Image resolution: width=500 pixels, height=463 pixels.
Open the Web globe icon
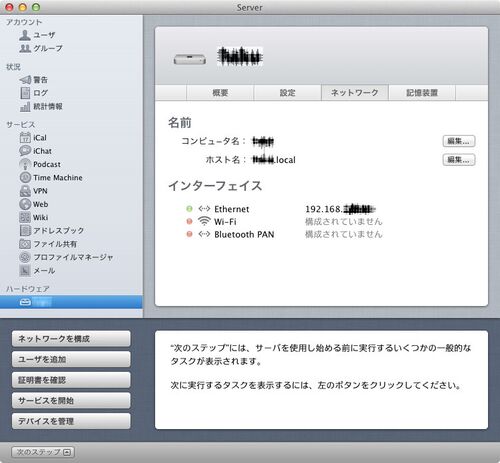click(x=25, y=204)
